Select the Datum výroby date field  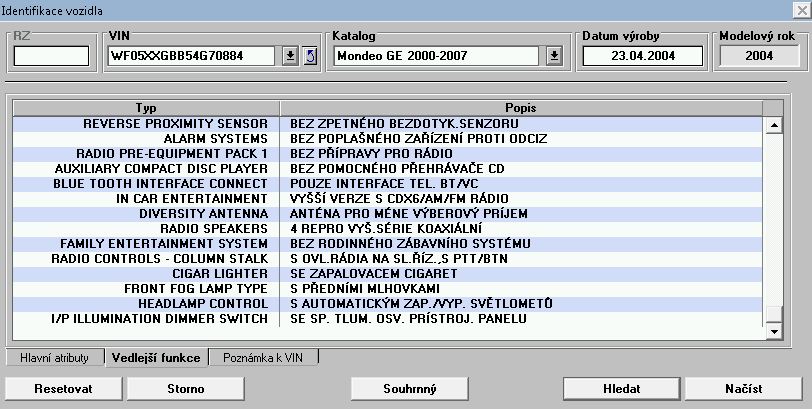tap(644, 56)
